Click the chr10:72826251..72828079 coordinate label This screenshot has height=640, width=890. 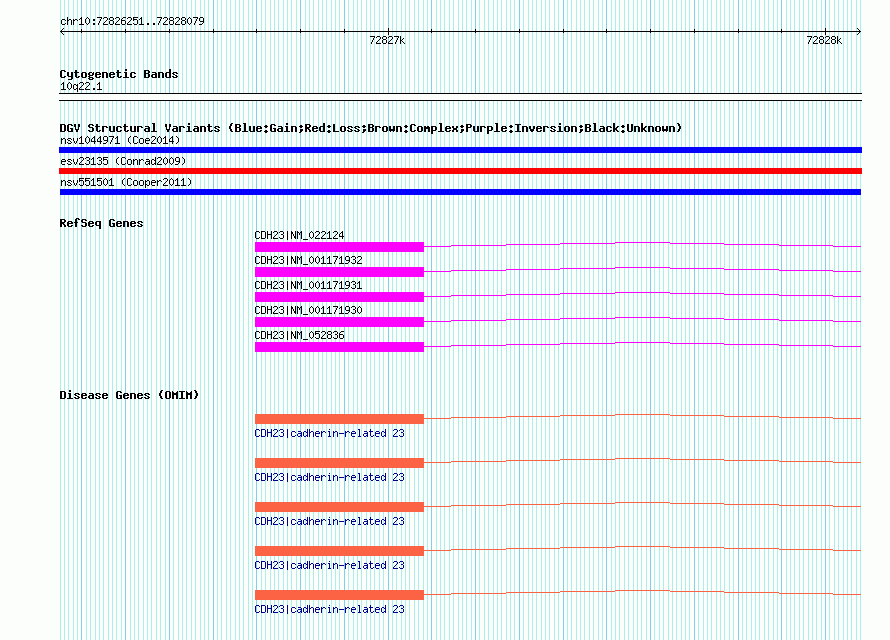pos(132,21)
